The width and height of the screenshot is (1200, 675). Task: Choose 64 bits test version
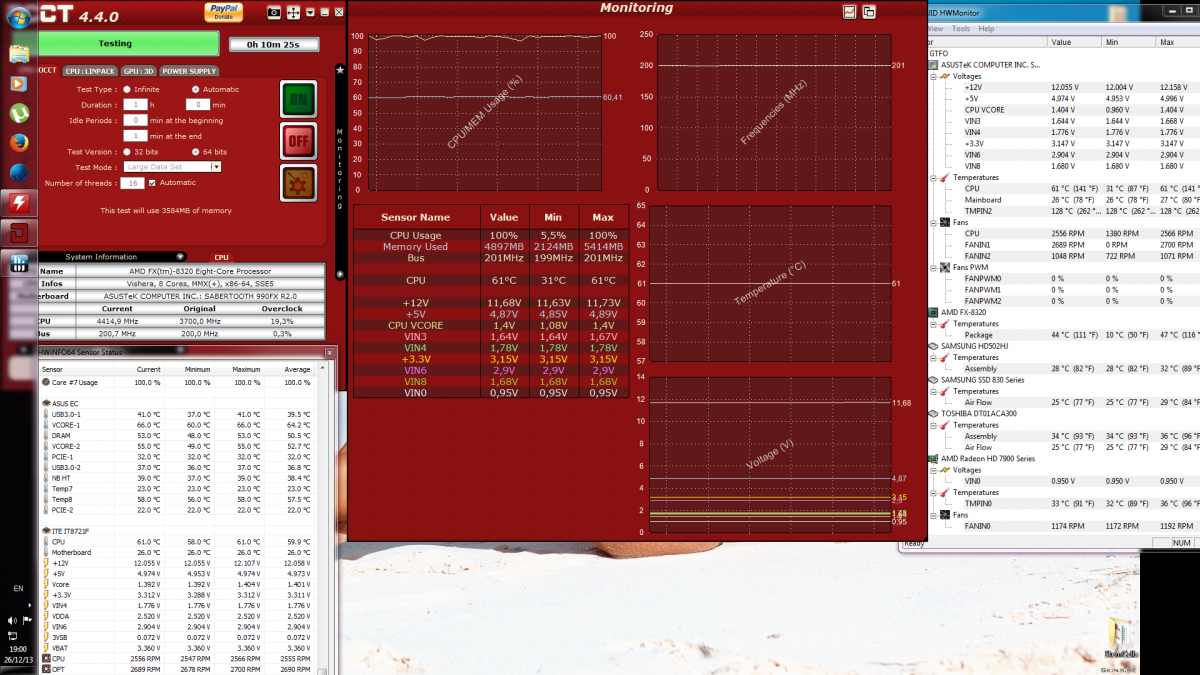(194, 151)
